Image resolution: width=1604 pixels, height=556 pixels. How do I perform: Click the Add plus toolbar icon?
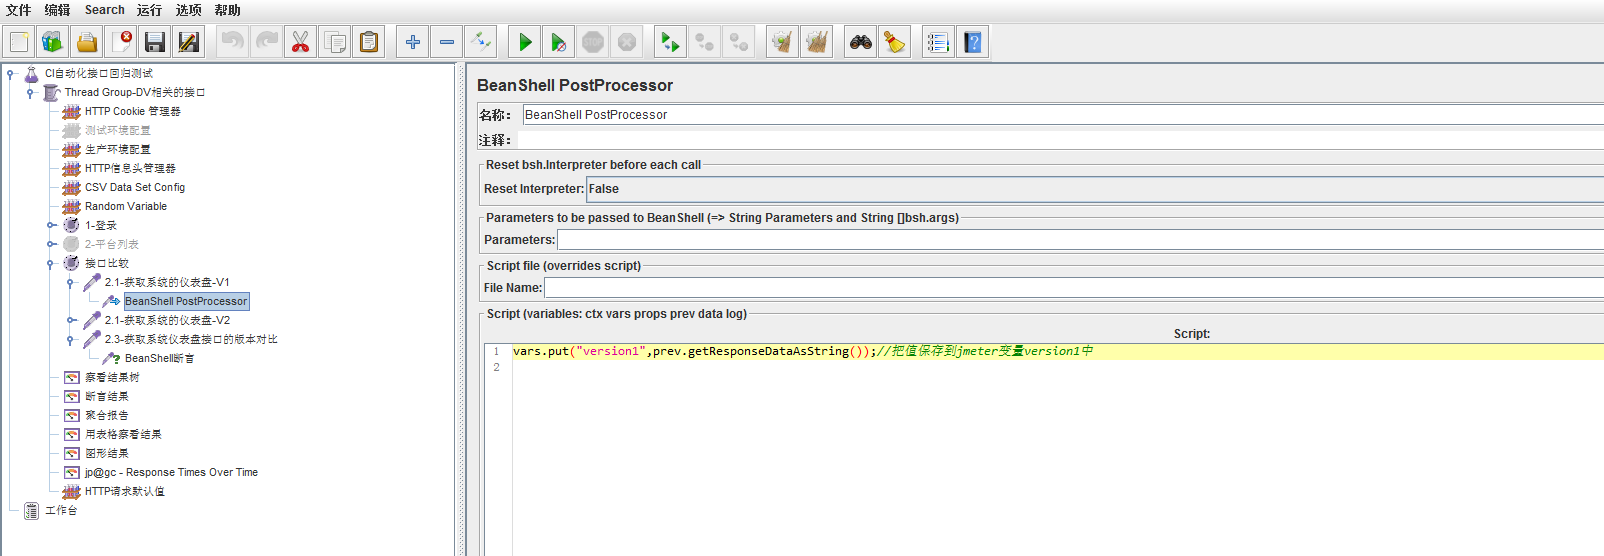(412, 42)
